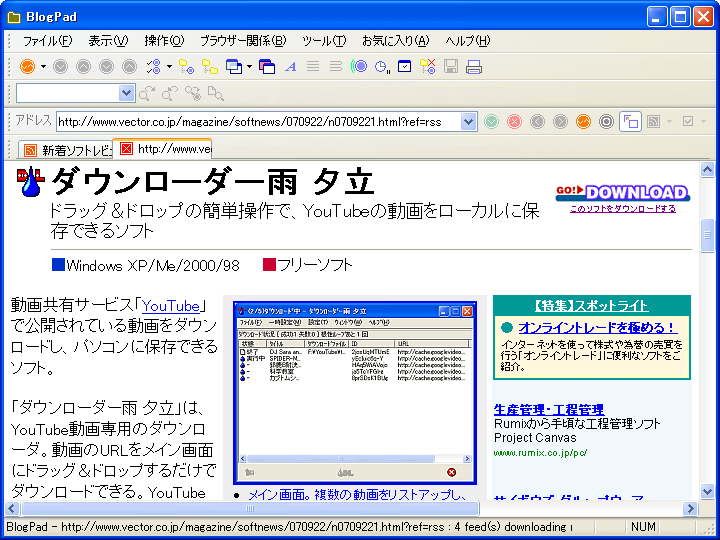Open the ブラウザー関係(B) menu
Viewport: 720px width, 540px height.
(x=243, y=41)
